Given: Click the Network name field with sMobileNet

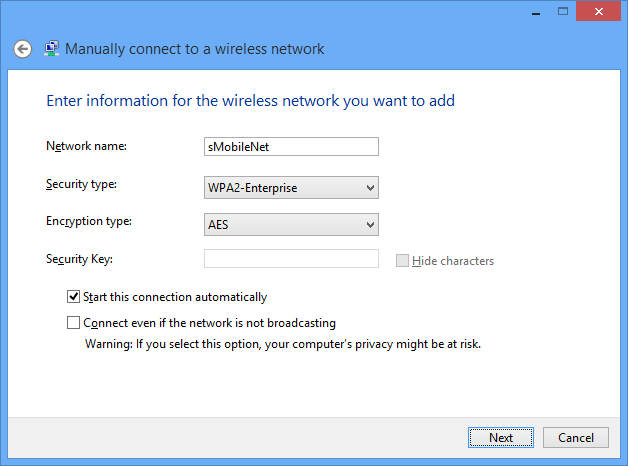Looking at the screenshot, I should [291, 147].
